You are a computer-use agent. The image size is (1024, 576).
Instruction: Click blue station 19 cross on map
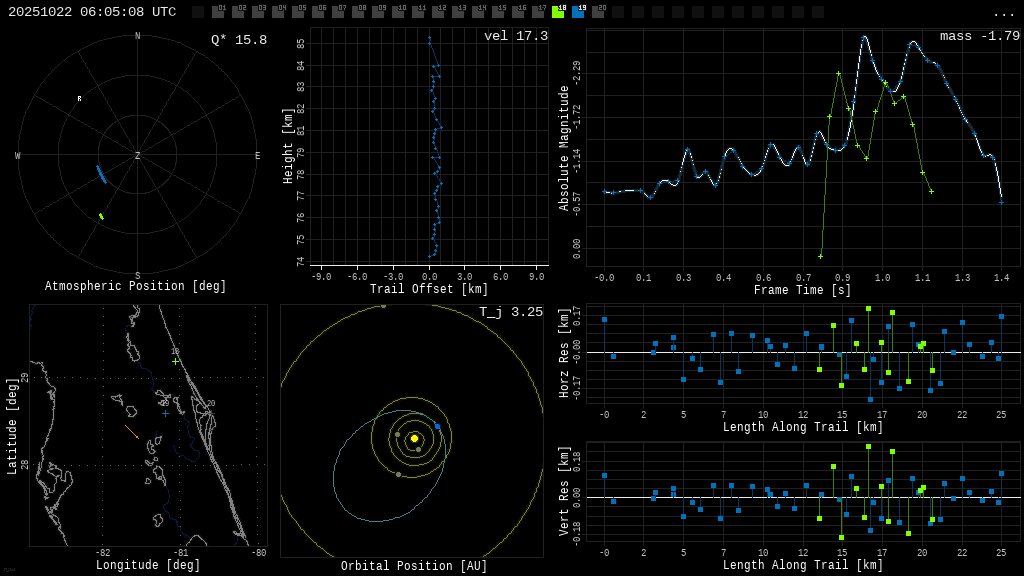tap(165, 413)
